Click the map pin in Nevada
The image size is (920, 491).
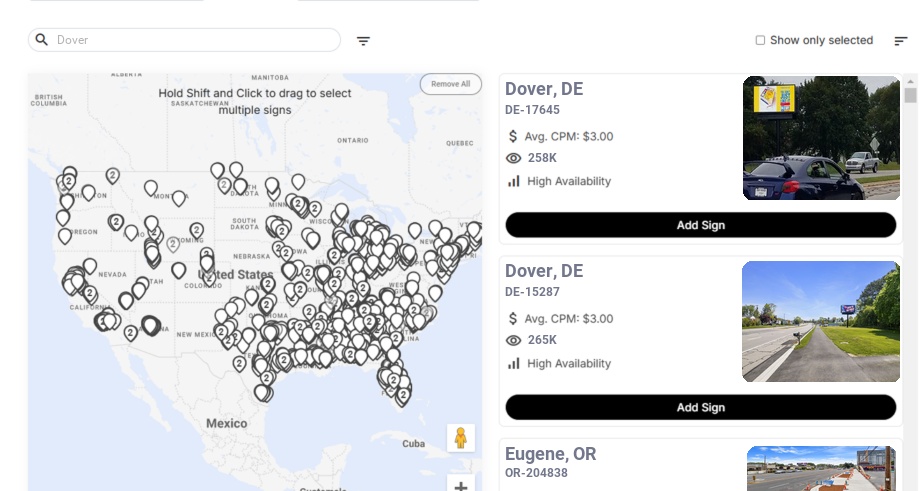pyautogui.click(x=90, y=266)
